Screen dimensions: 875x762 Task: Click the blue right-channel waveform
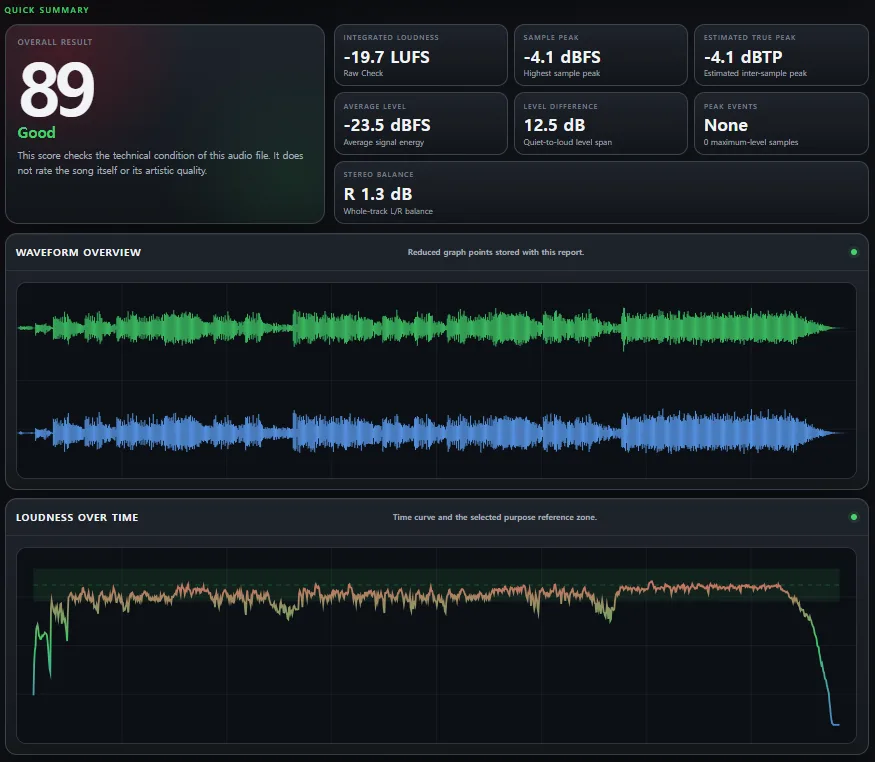430,432
